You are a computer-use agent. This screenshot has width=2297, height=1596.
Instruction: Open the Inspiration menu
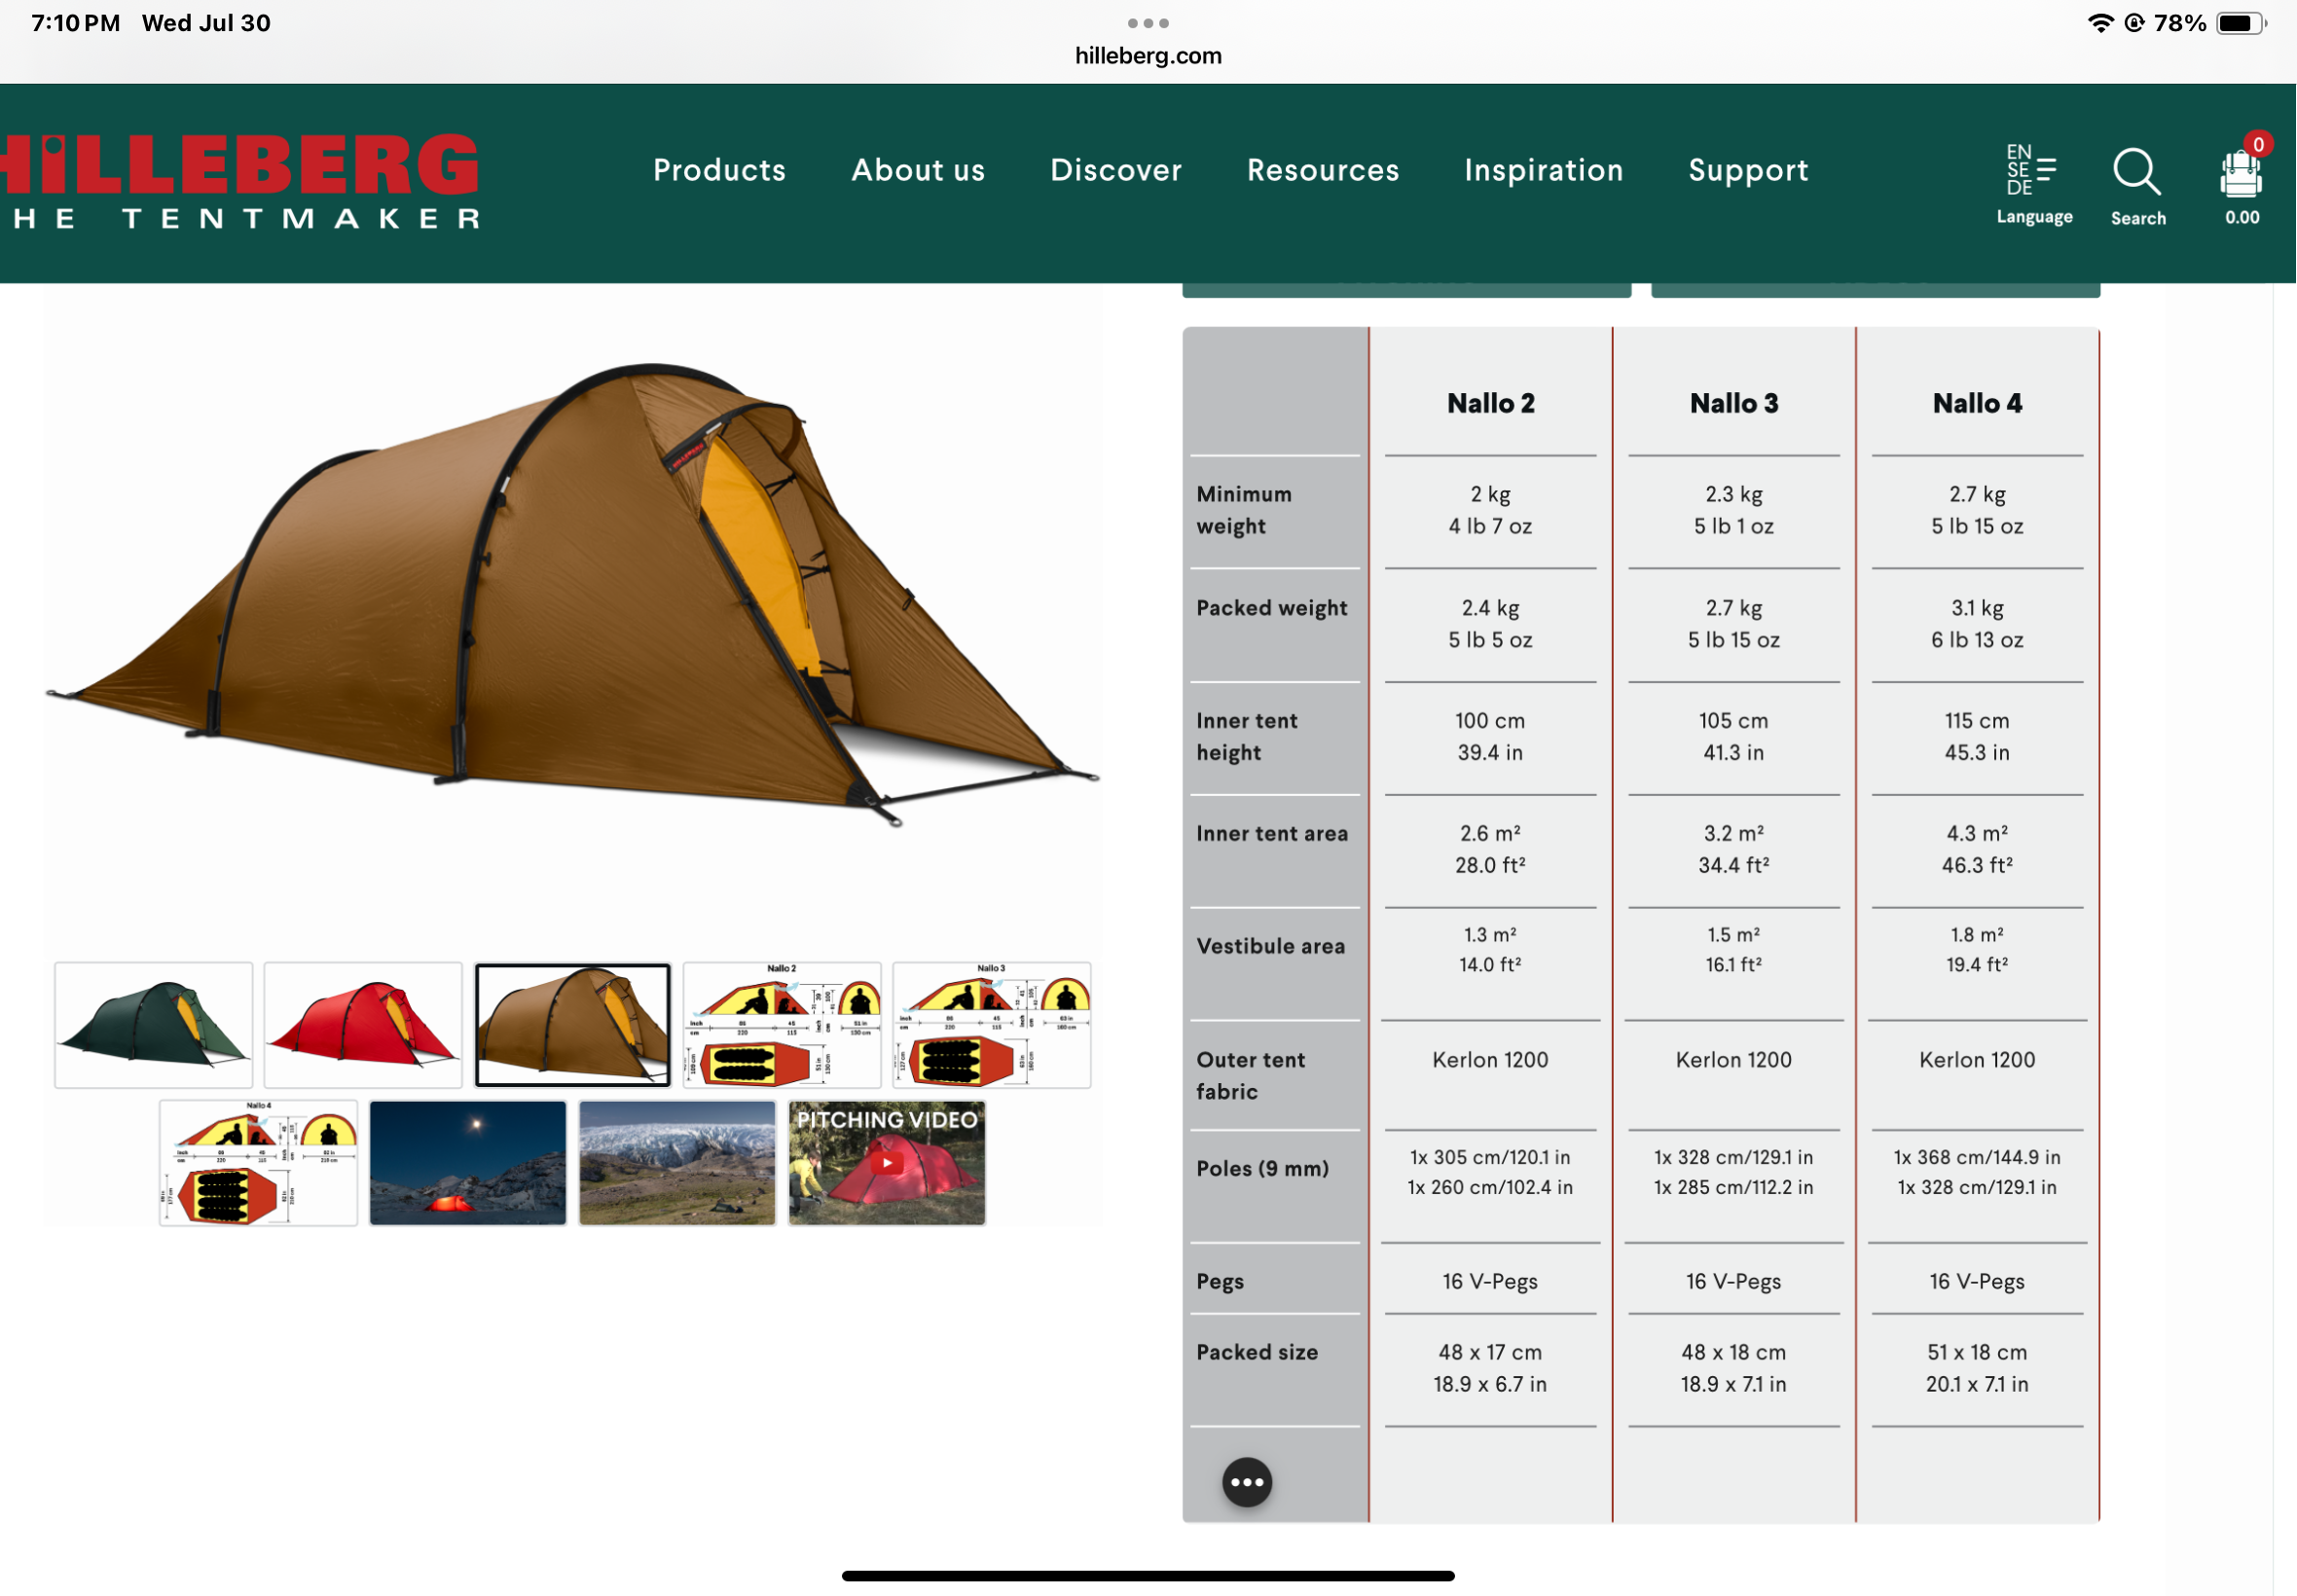1543,170
